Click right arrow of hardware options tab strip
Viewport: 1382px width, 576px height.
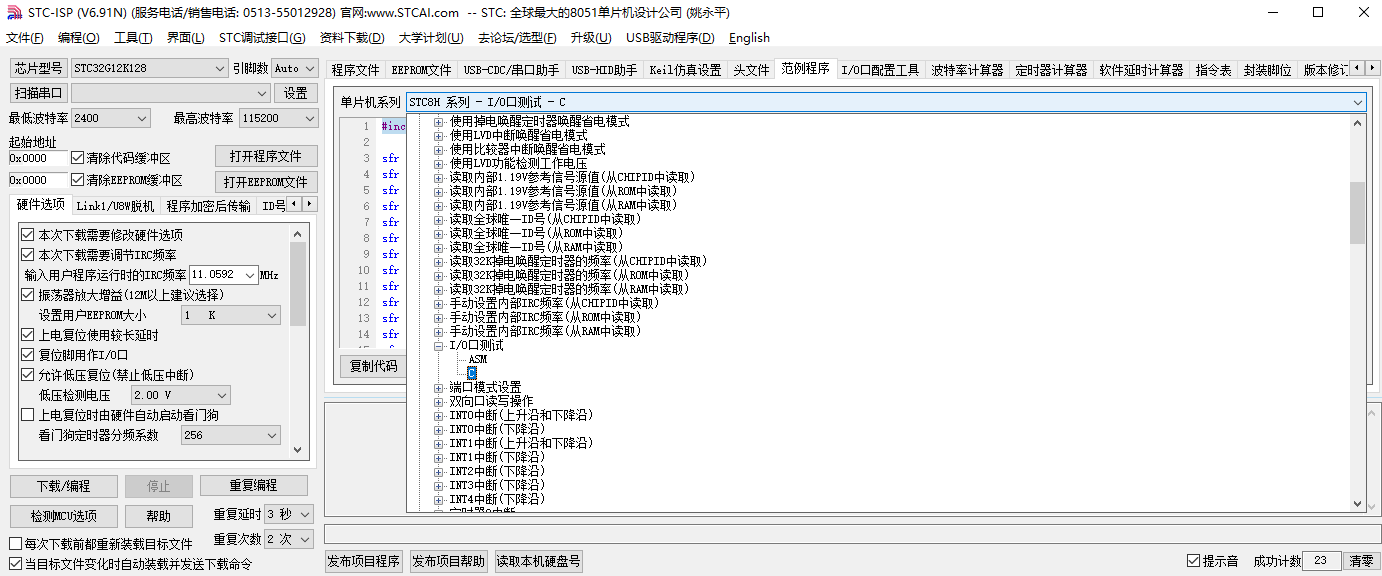[309, 204]
